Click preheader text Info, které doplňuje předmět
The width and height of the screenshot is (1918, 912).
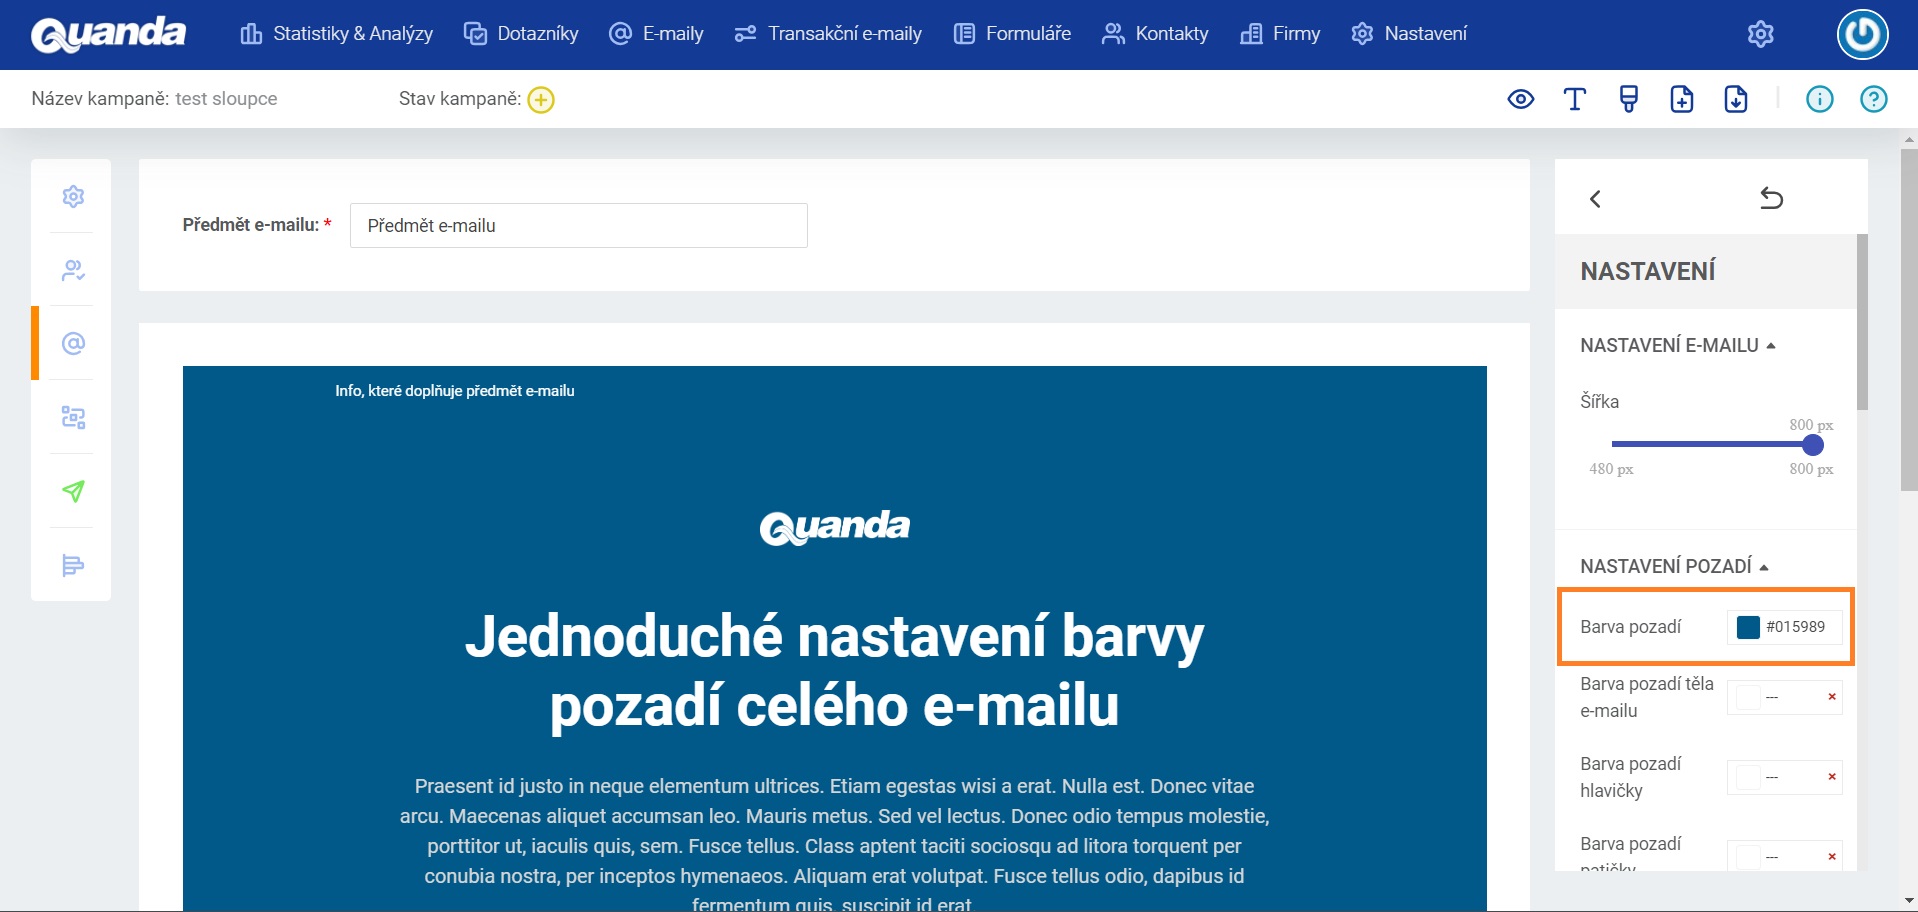click(x=455, y=391)
